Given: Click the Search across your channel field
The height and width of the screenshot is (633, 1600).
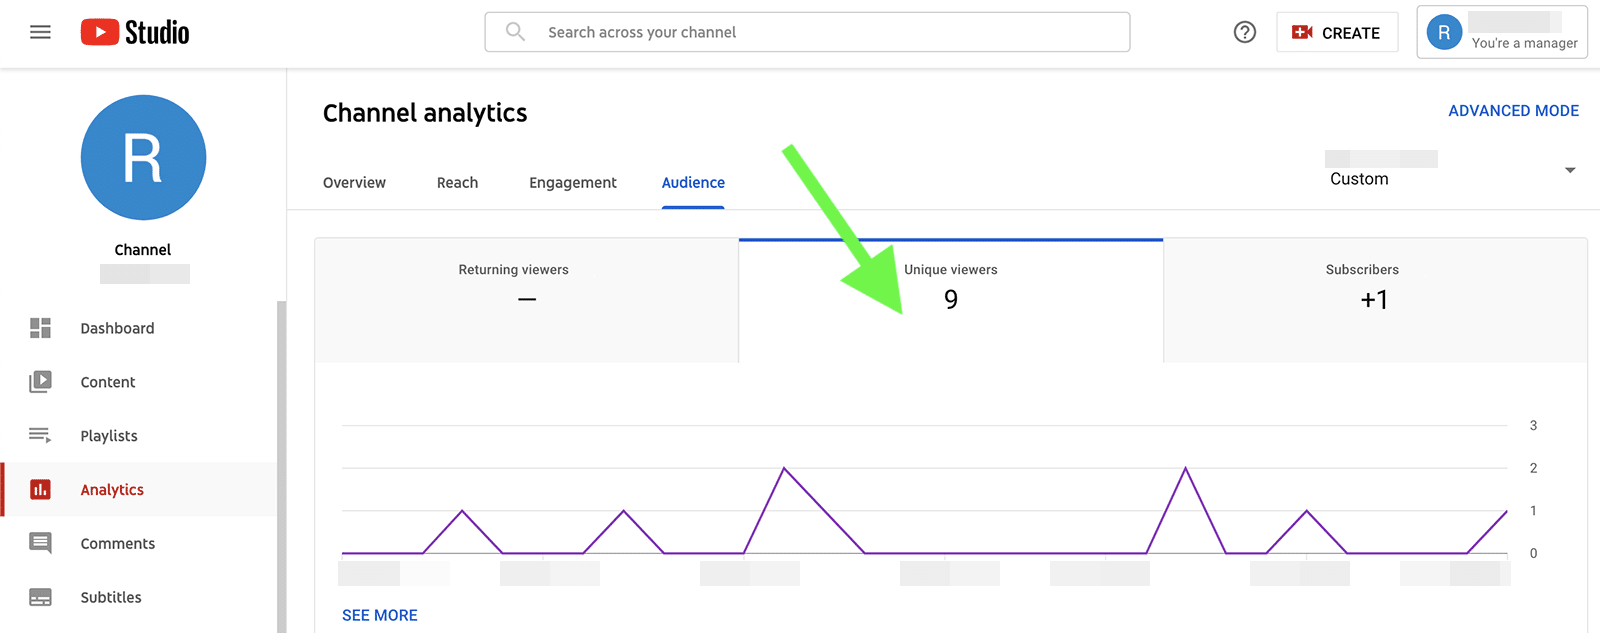Looking at the screenshot, I should click(x=807, y=32).
